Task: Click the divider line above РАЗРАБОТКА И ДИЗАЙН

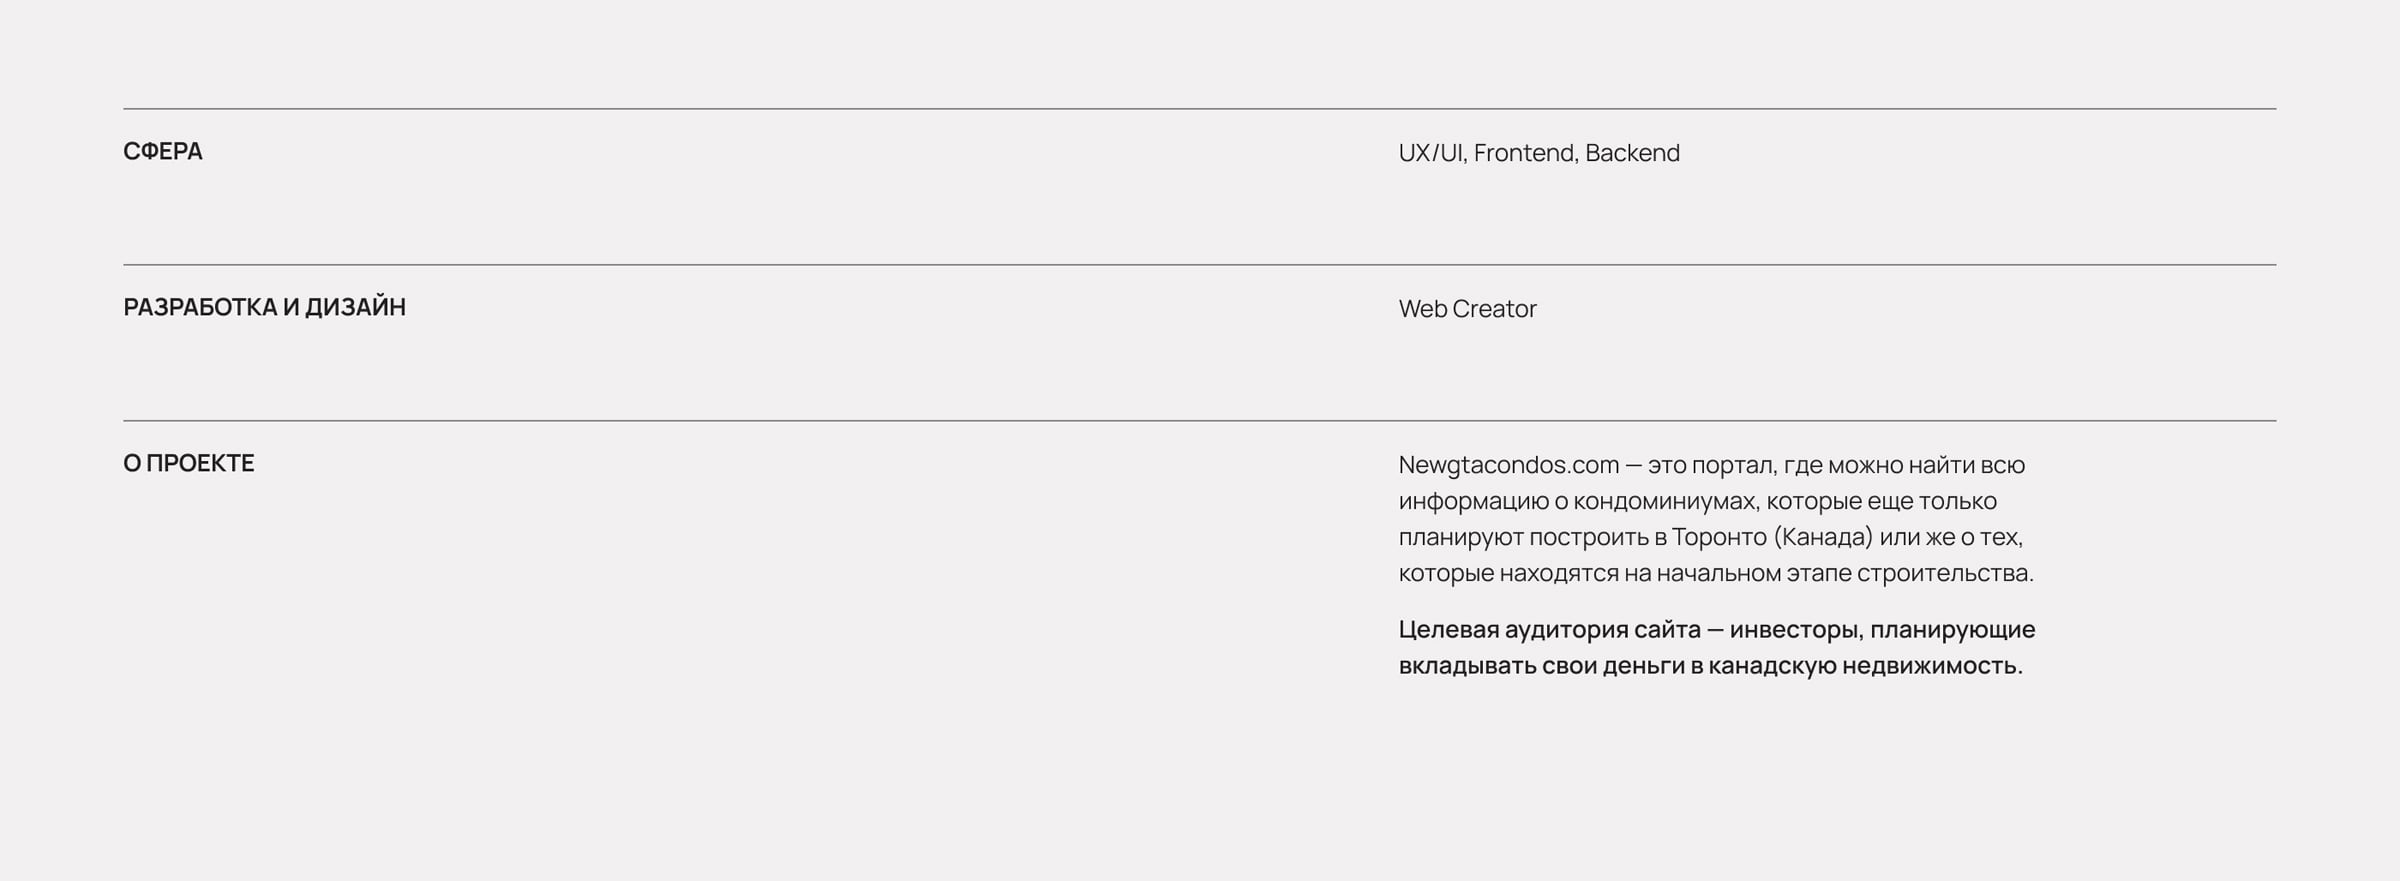Action: [x=1200, y=265]
